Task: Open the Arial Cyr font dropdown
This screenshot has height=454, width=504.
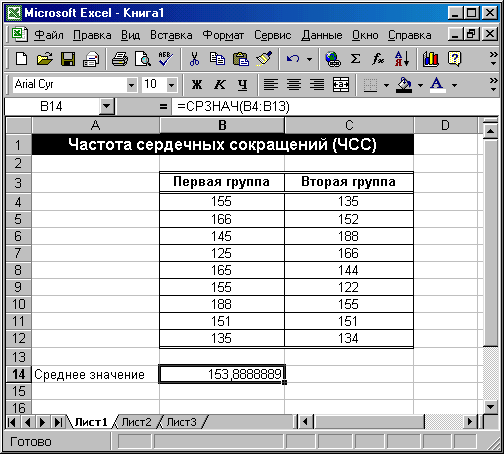Action: [132, 85]
